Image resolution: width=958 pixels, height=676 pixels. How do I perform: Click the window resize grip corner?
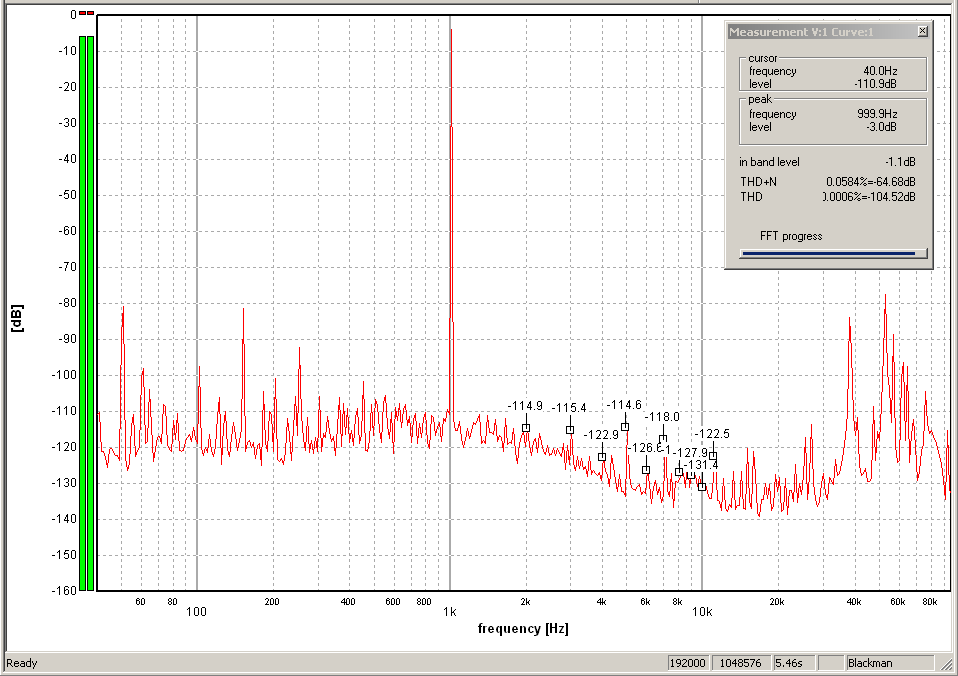(949, 667)
